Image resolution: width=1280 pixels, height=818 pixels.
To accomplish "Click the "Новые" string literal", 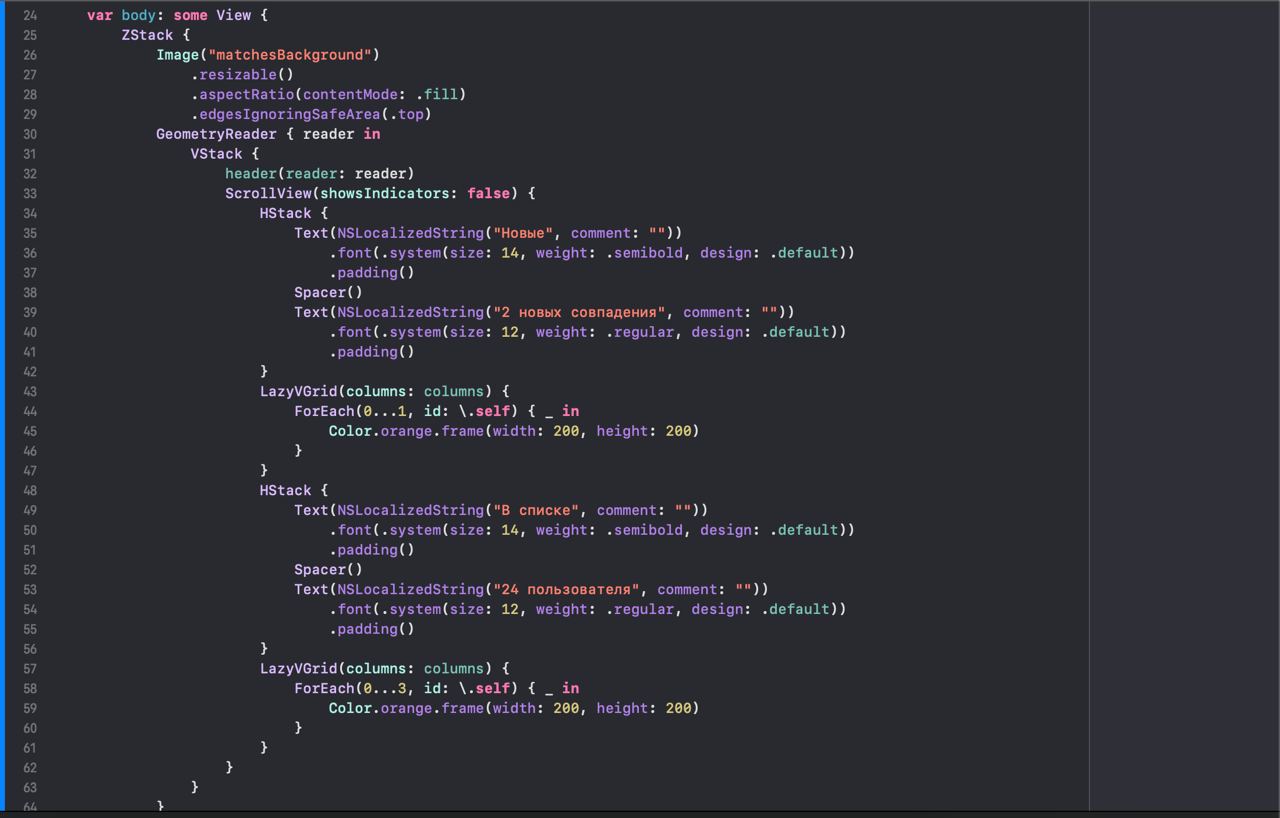I will (522, 233).
